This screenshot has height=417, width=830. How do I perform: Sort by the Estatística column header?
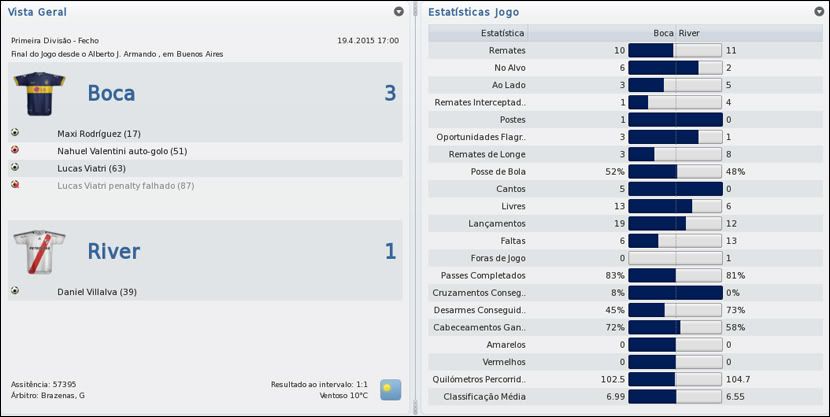click(480, 33)
